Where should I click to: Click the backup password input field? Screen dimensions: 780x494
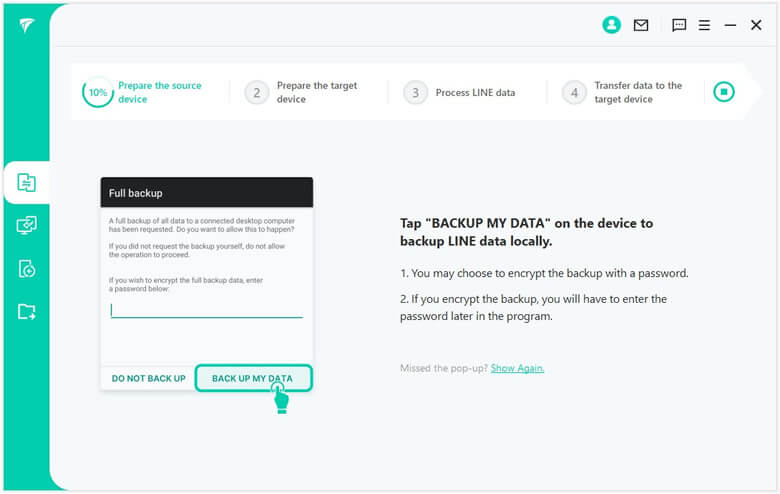coord(206,310)
